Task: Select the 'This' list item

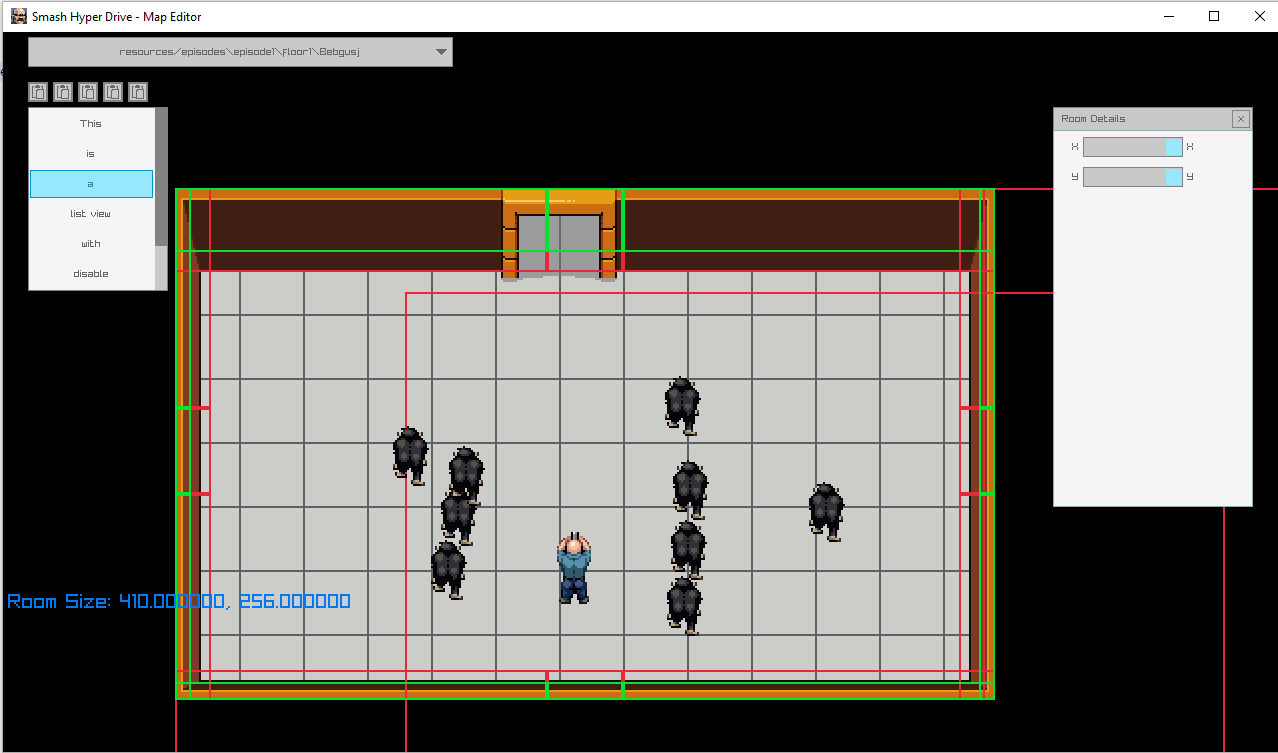Action: pyautogui.click(x=91, y=124)
